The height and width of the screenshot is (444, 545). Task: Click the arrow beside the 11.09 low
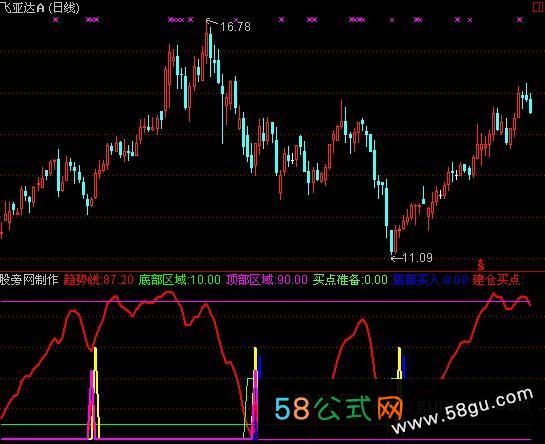coord(397,258)
